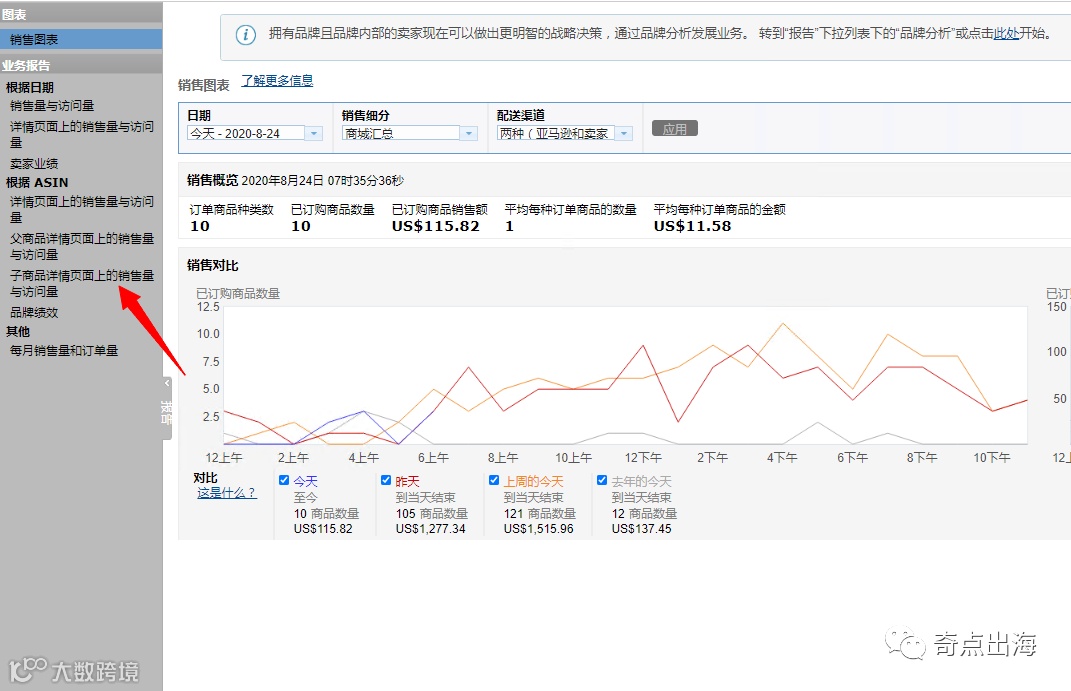This screenshot has width=1071, height=691.
Task: Uncheck the 上周的今天 comparison checkbox
Action: (x=494, y=480)
